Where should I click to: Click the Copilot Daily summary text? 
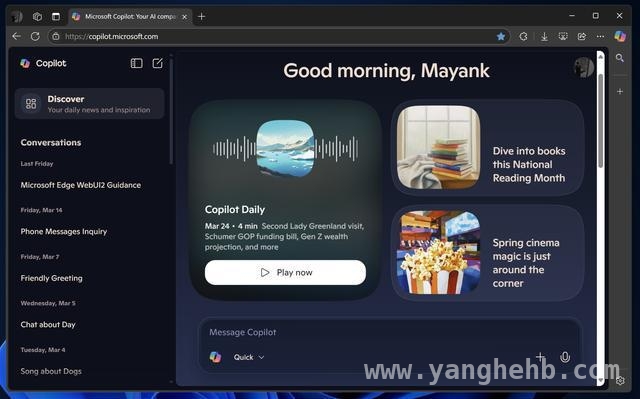tap(284, 237)
